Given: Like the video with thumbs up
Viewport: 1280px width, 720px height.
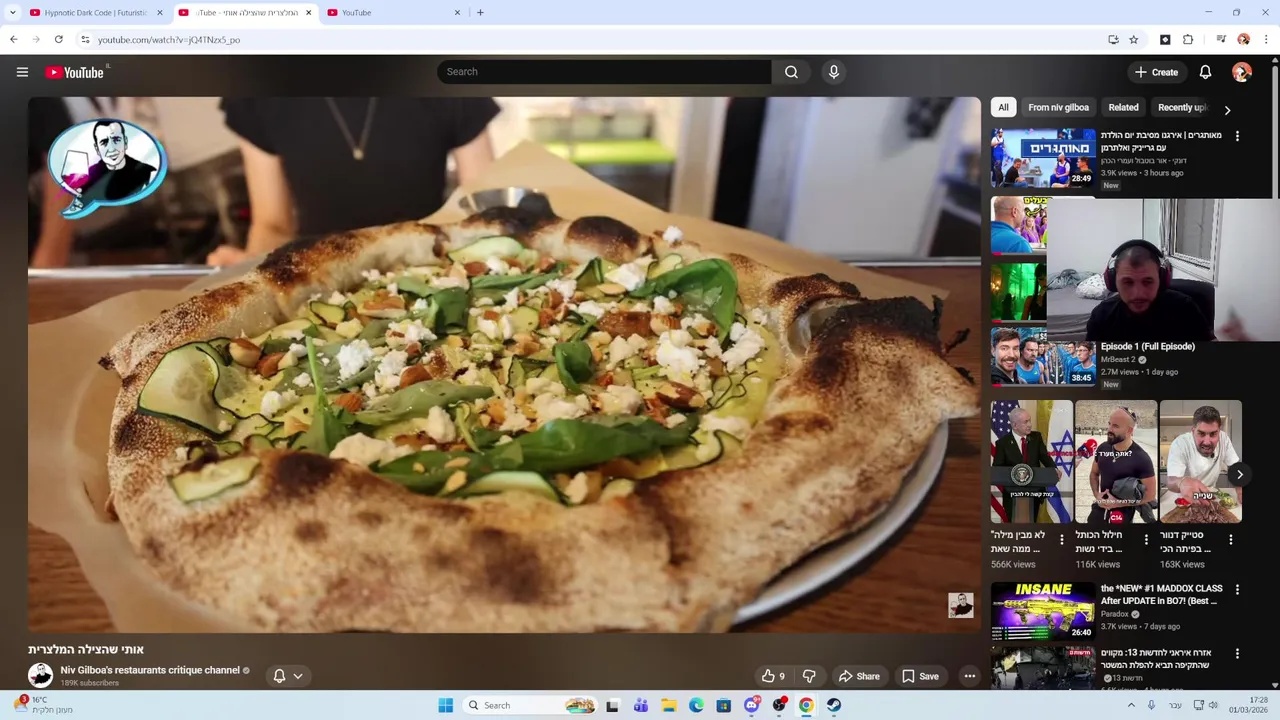Looking at the screenshot, I should (772, 676).
